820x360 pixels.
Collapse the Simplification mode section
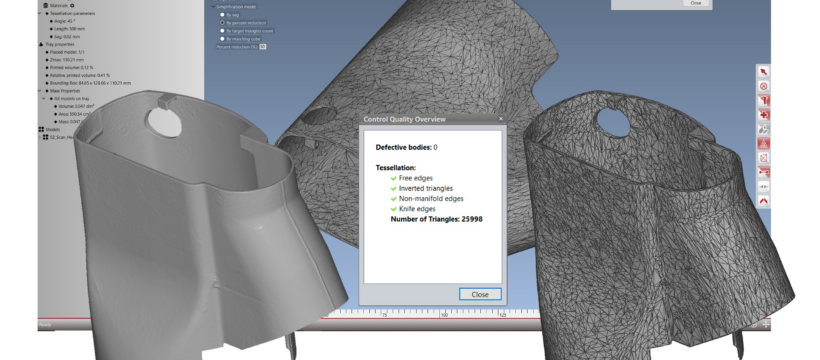pyautogui.click(x=213, y=7)
